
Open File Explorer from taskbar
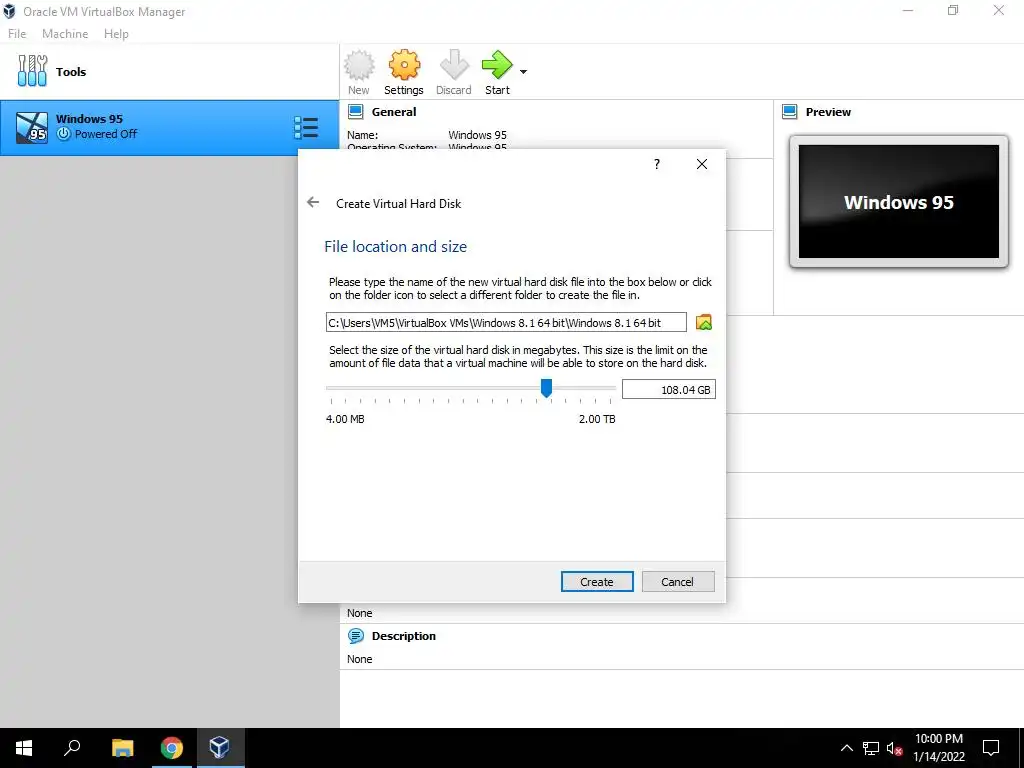[123, 748]
